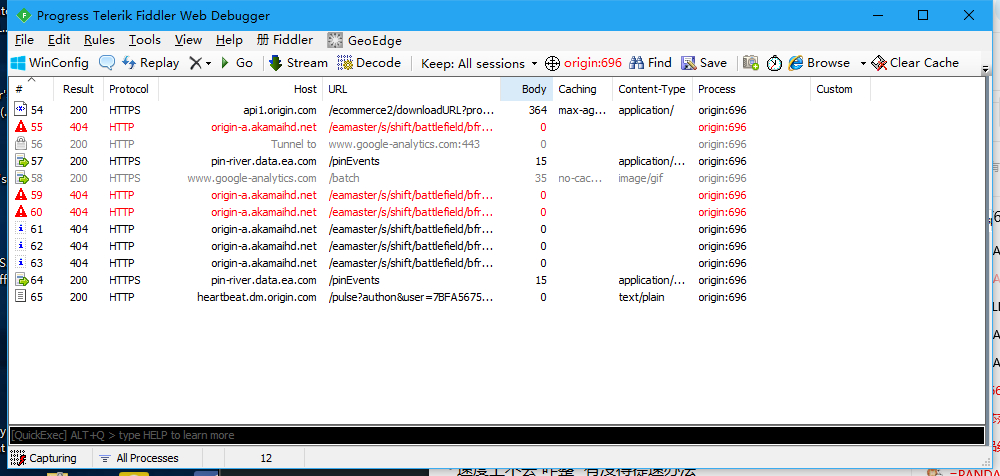Screen dimensions: 1000x476
Task: Select session 57 POST arrow icon
Action: (x=21, y=161)
